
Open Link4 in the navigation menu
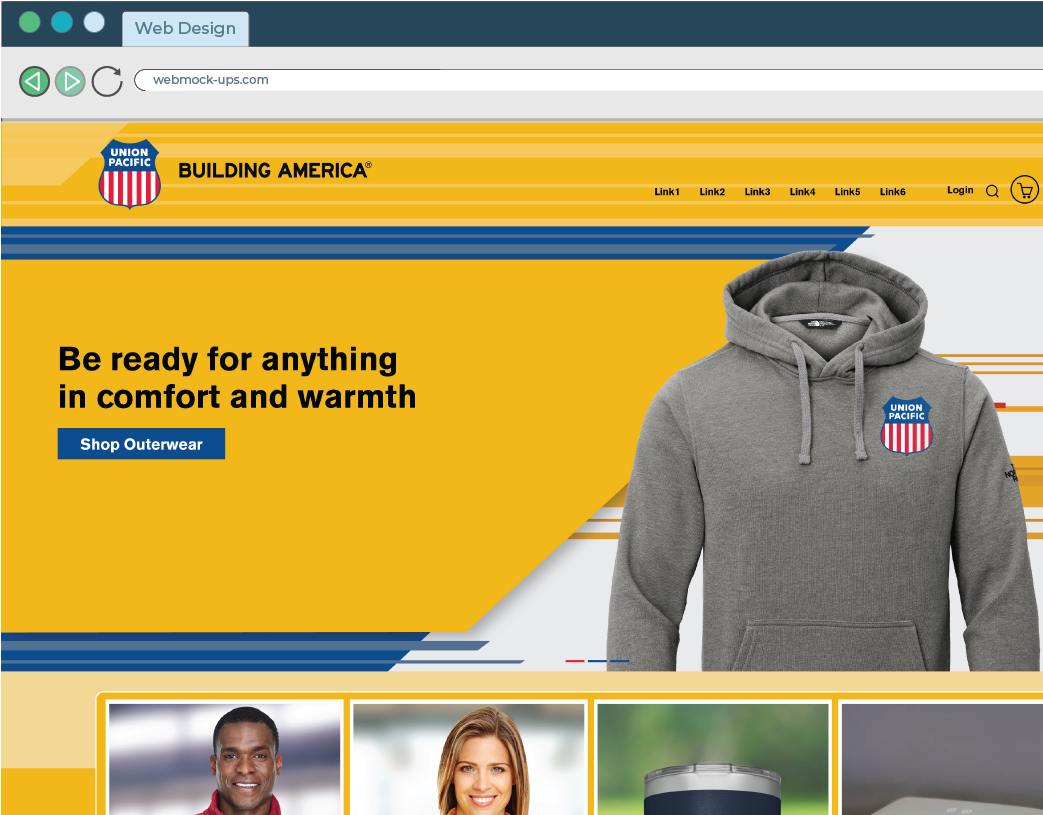tap(802, 192)
